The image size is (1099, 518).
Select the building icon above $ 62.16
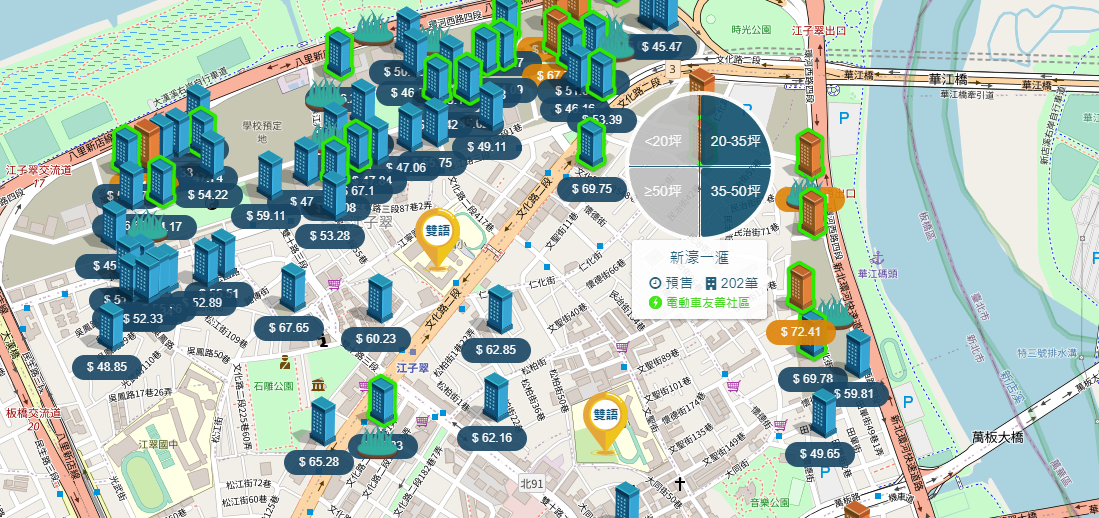point(496,398)
